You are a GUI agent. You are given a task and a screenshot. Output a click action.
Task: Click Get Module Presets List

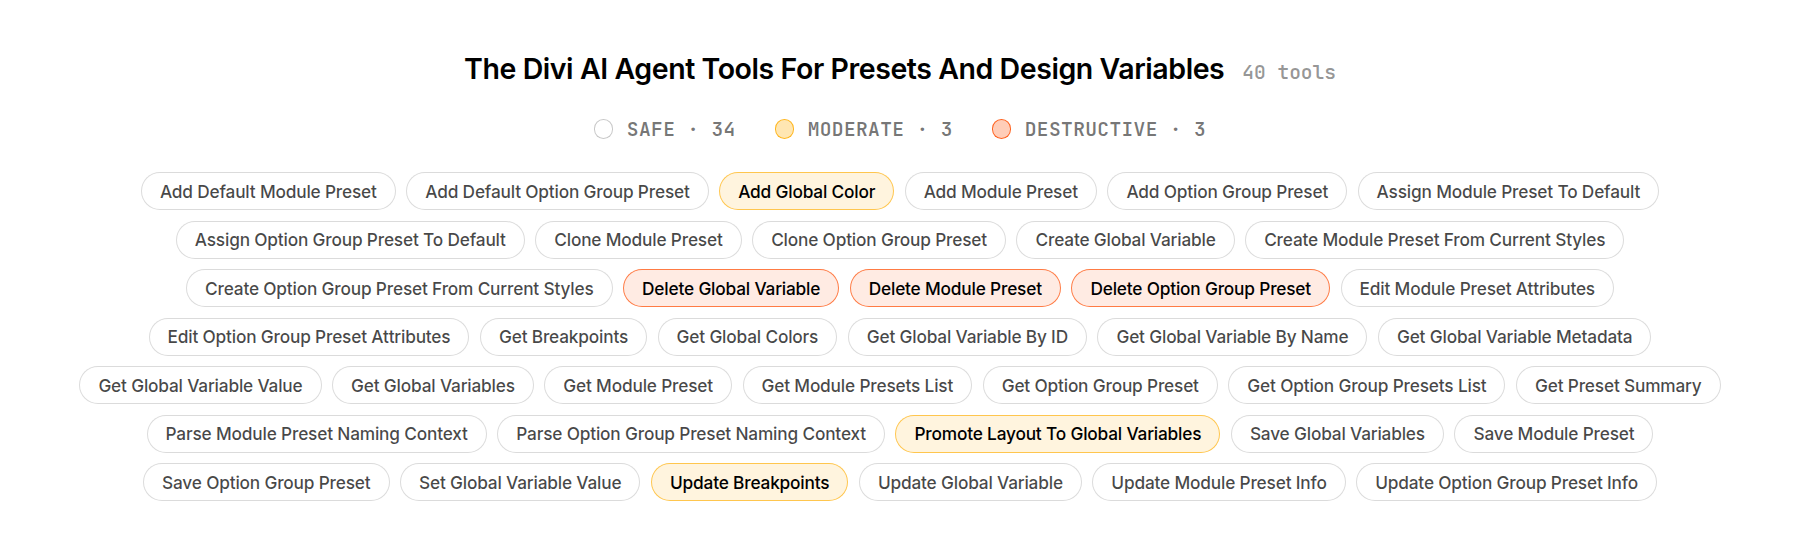pyautogui.click(x=857, y=386)
